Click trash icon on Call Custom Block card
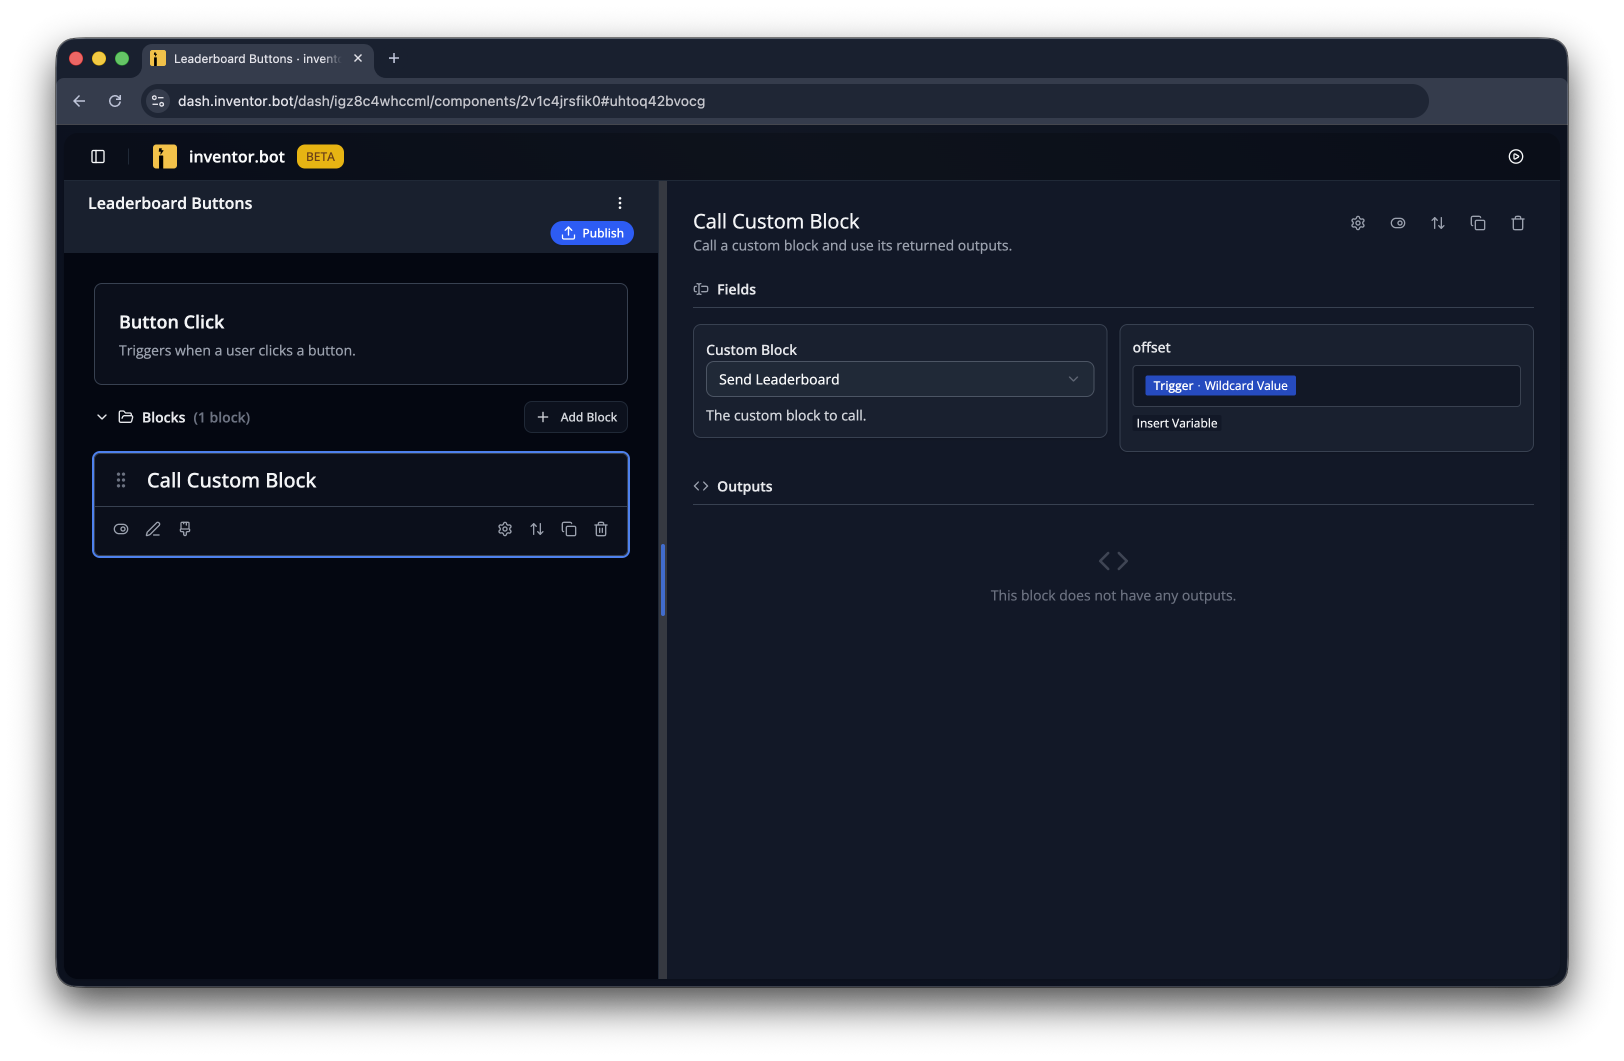This screenshot has width=1624, height=1061. (601, 529)
